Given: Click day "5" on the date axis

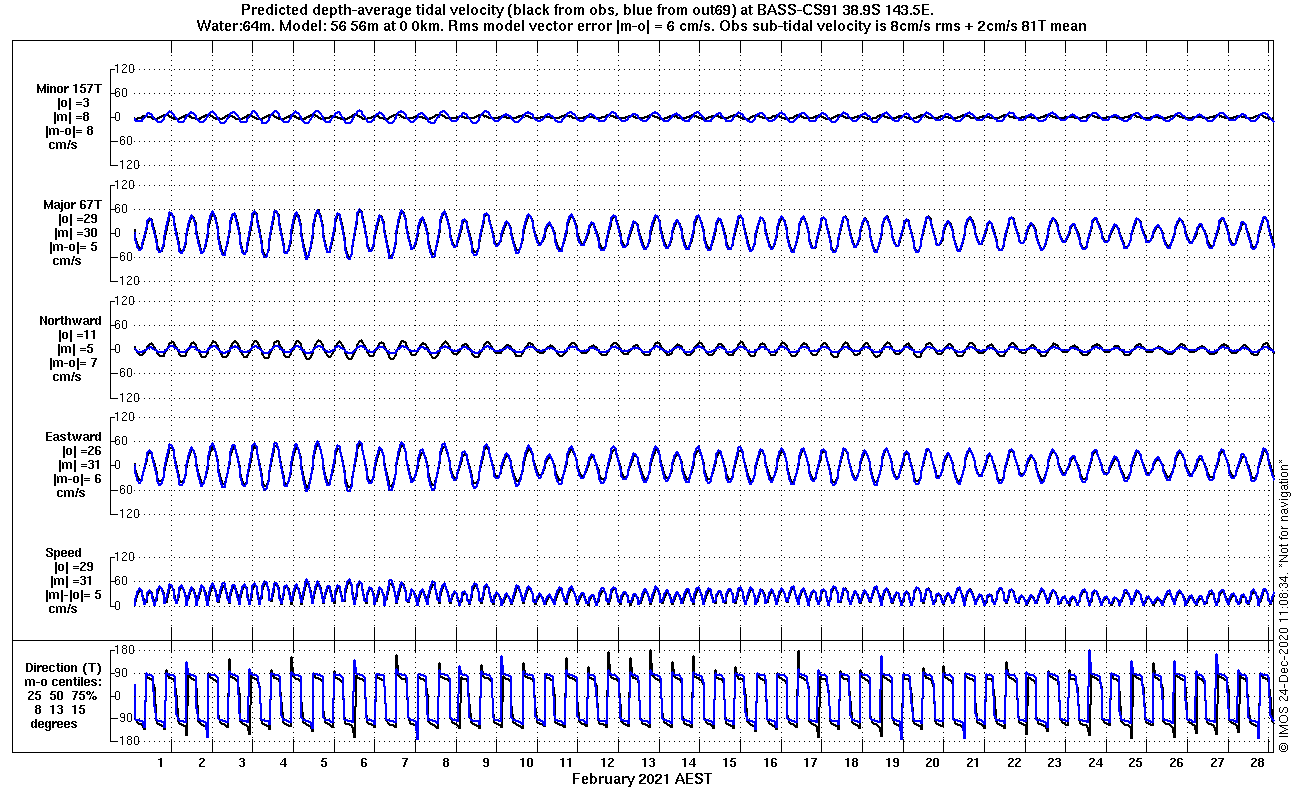Looking at the screenshot, I should tap(323, 762).
